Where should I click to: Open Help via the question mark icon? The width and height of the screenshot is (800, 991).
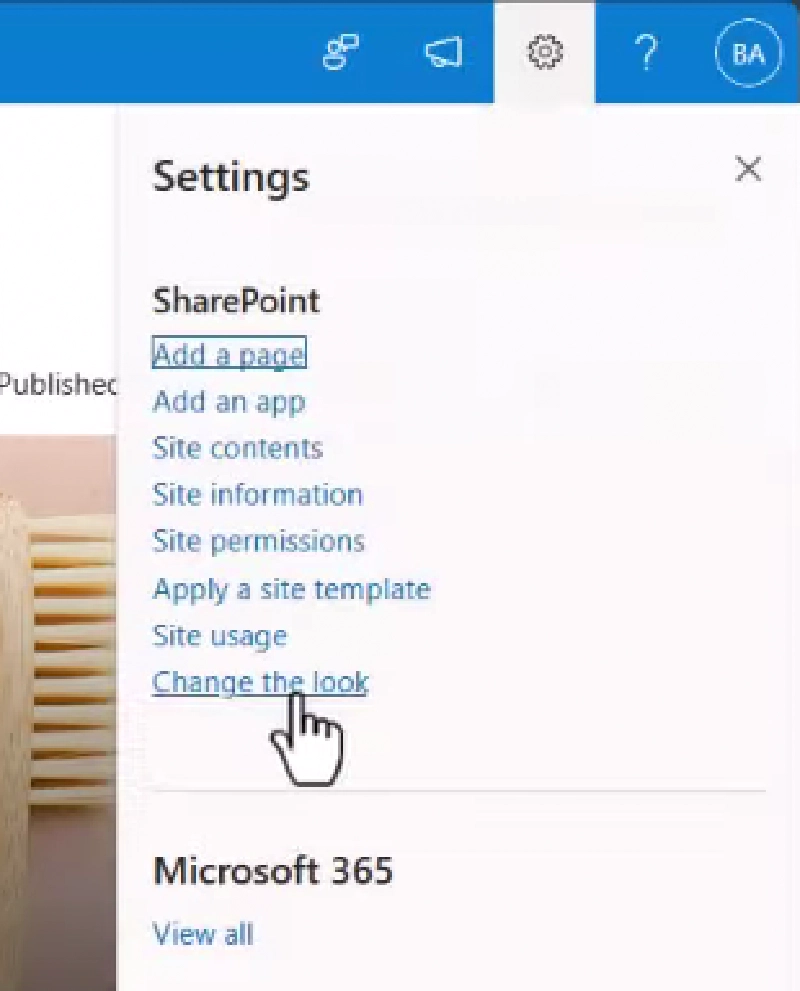point(647,55)
